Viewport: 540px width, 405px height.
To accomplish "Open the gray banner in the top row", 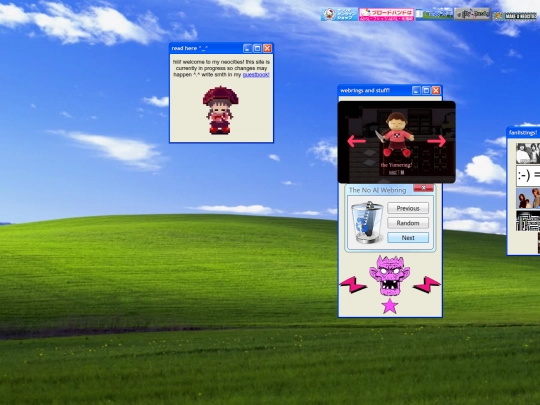I will (472, 14).
